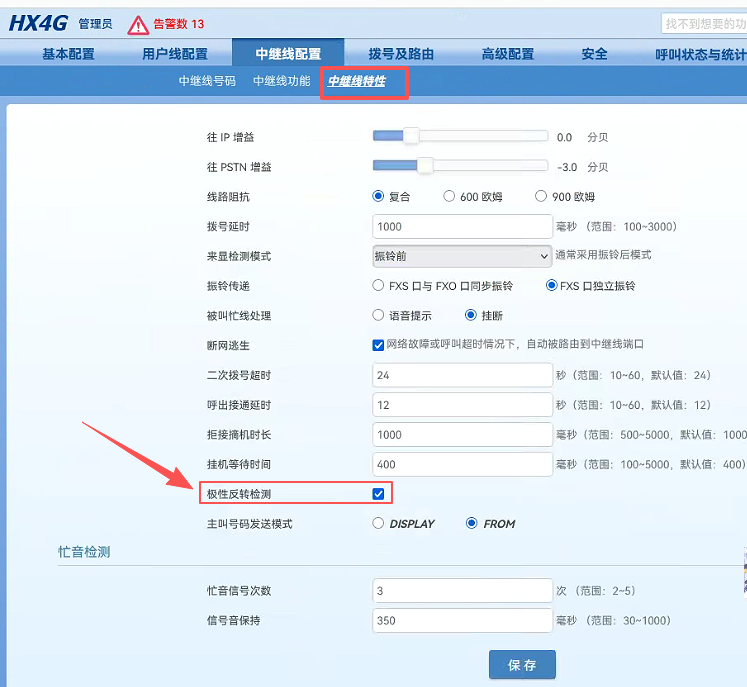Click the 挂机等待时间 input field

coord(462,464)
